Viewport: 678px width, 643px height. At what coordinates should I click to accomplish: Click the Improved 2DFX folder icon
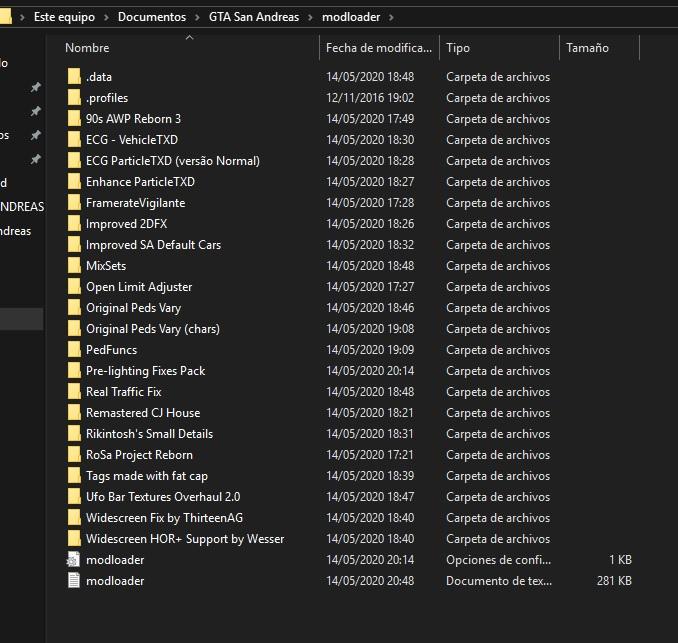tap(74, 224)
